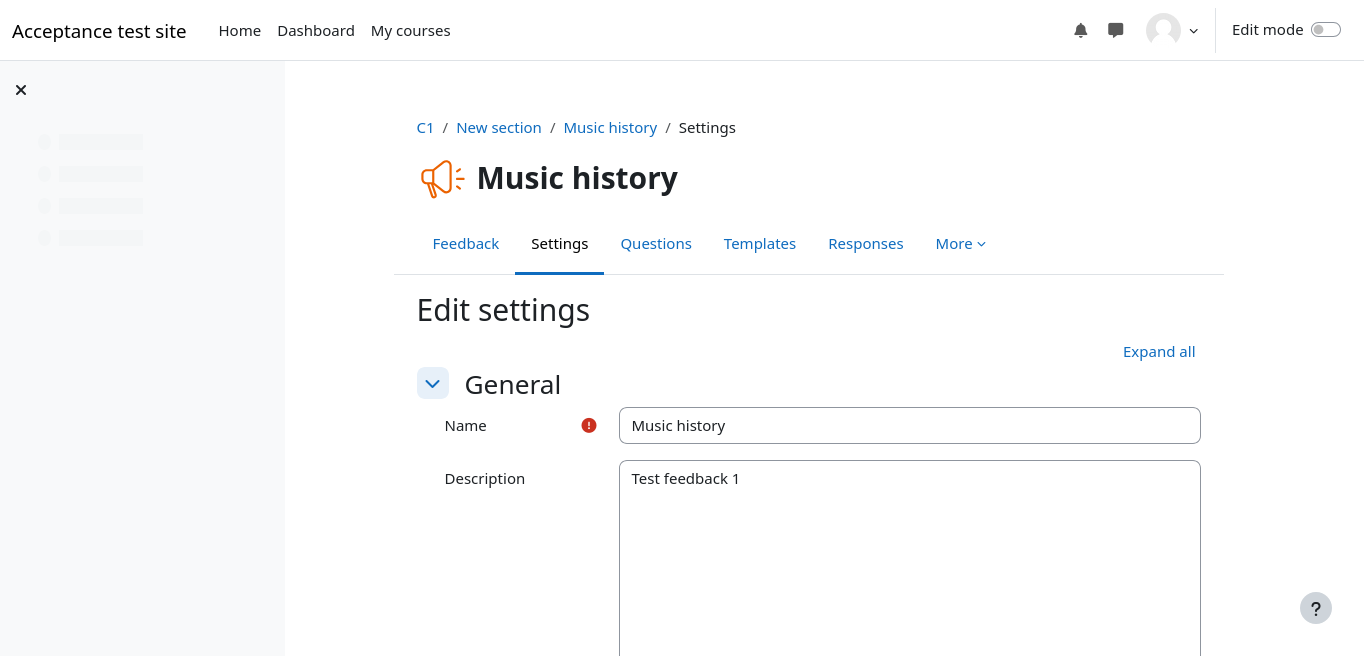Viewport: 1364px width, 656px height.
Task: Open the help question mark button
Action: (1315, 608)
